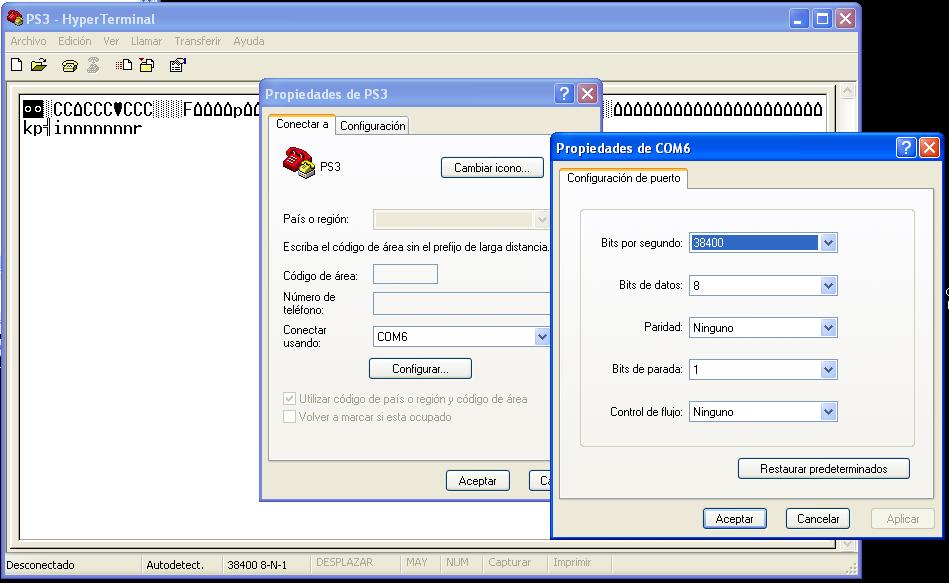Viewport: 949px width, 583px height.
Task: Click the terminal scrollbar up arrow
Action: [x=847, y=91]
